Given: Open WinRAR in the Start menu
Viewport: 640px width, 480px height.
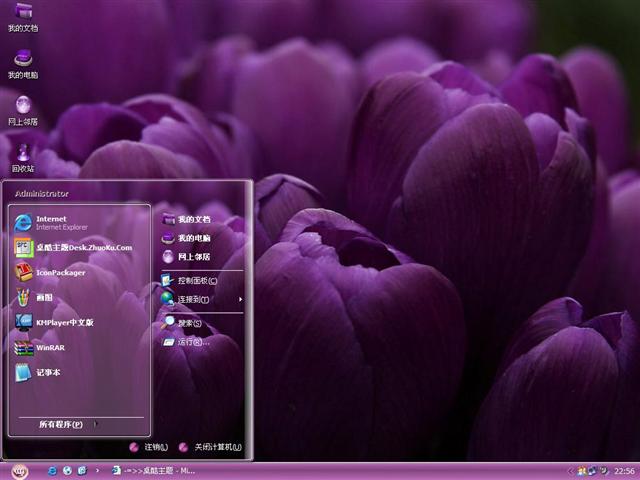Looking at the screenshot, I should (50, 348).
